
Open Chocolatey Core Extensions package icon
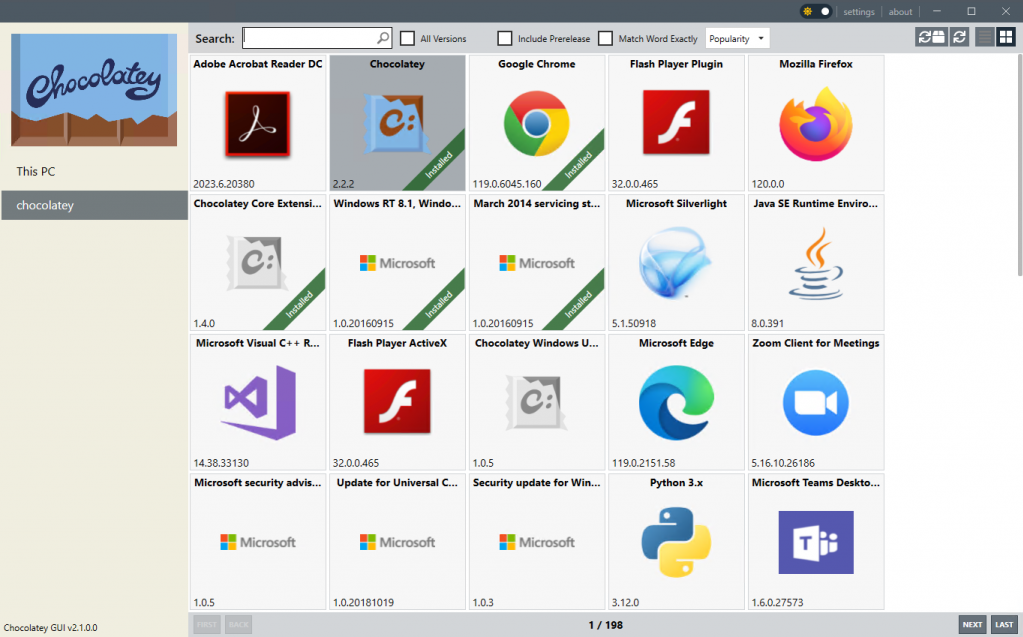pos(257,263)
